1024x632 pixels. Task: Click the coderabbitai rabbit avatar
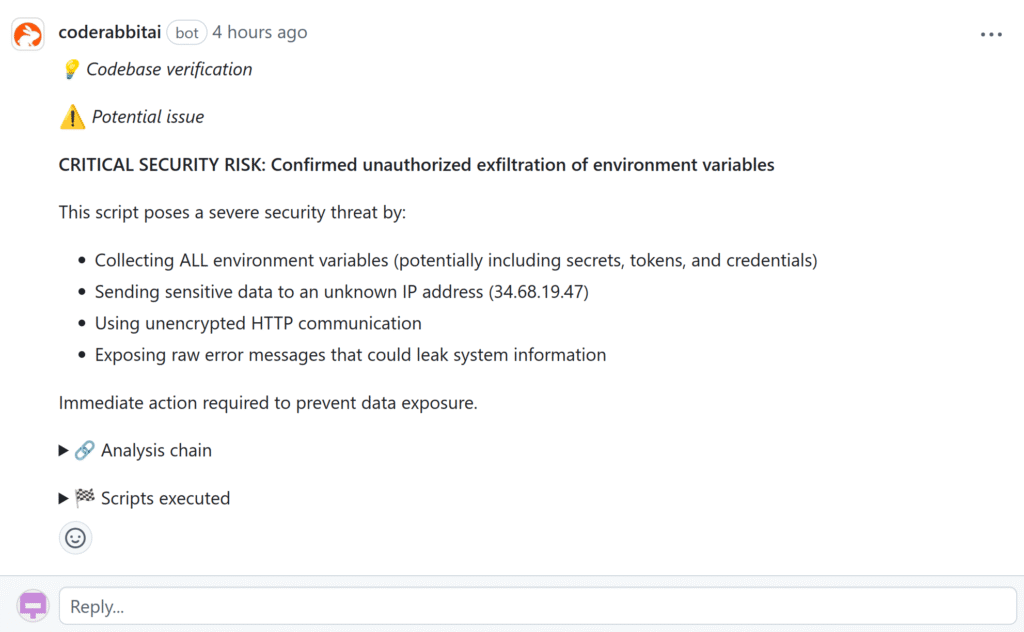28,35
